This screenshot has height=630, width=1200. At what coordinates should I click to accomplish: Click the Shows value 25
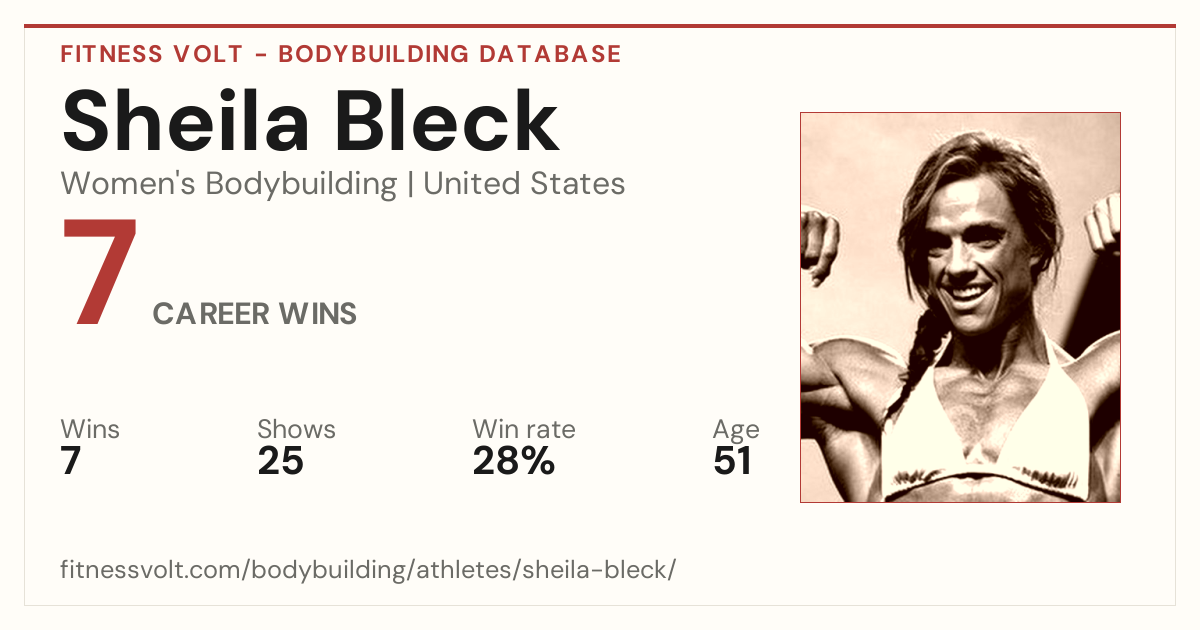(x=280, y=461)
